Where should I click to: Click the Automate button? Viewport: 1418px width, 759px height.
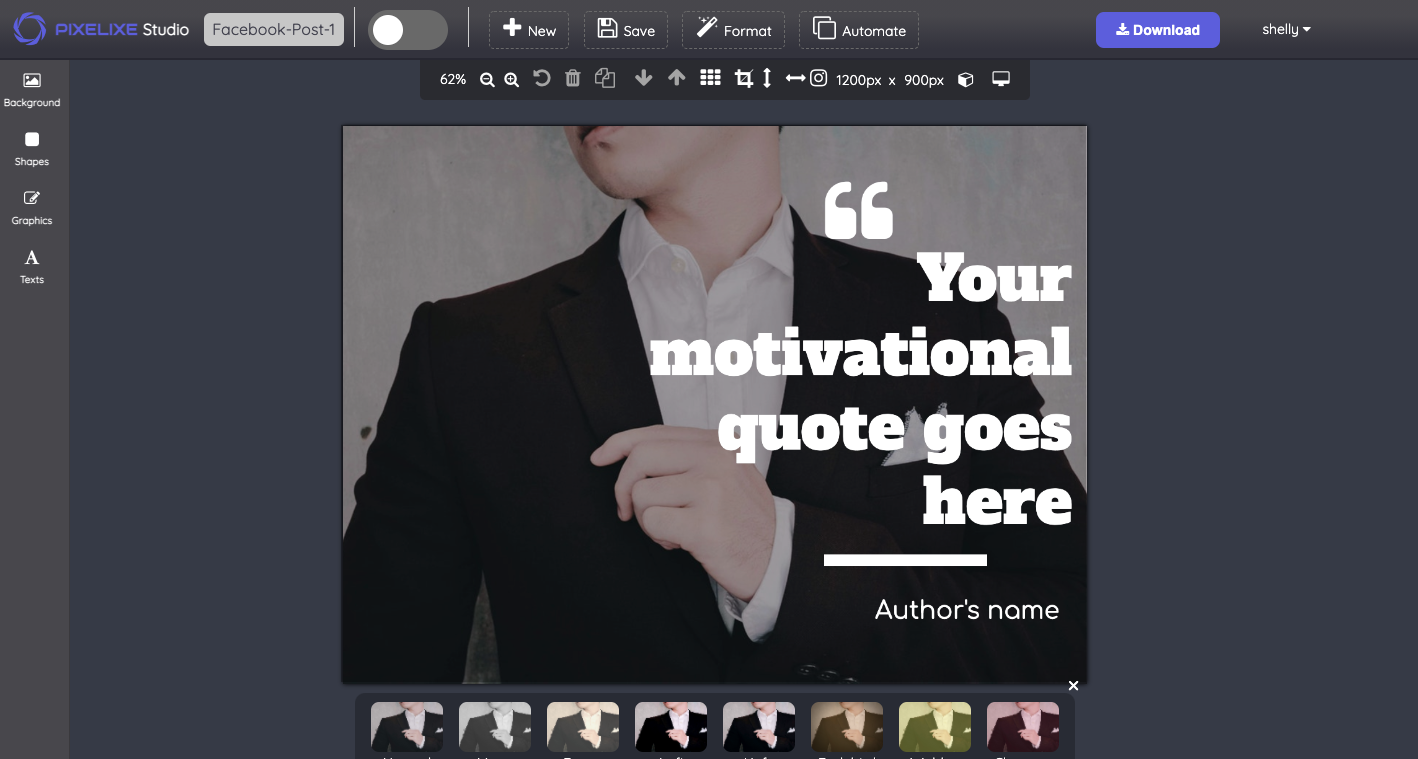point(859,30)
